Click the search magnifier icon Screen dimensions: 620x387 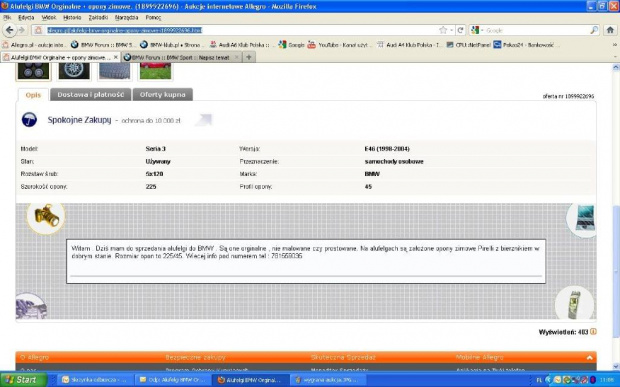[594, 30]
